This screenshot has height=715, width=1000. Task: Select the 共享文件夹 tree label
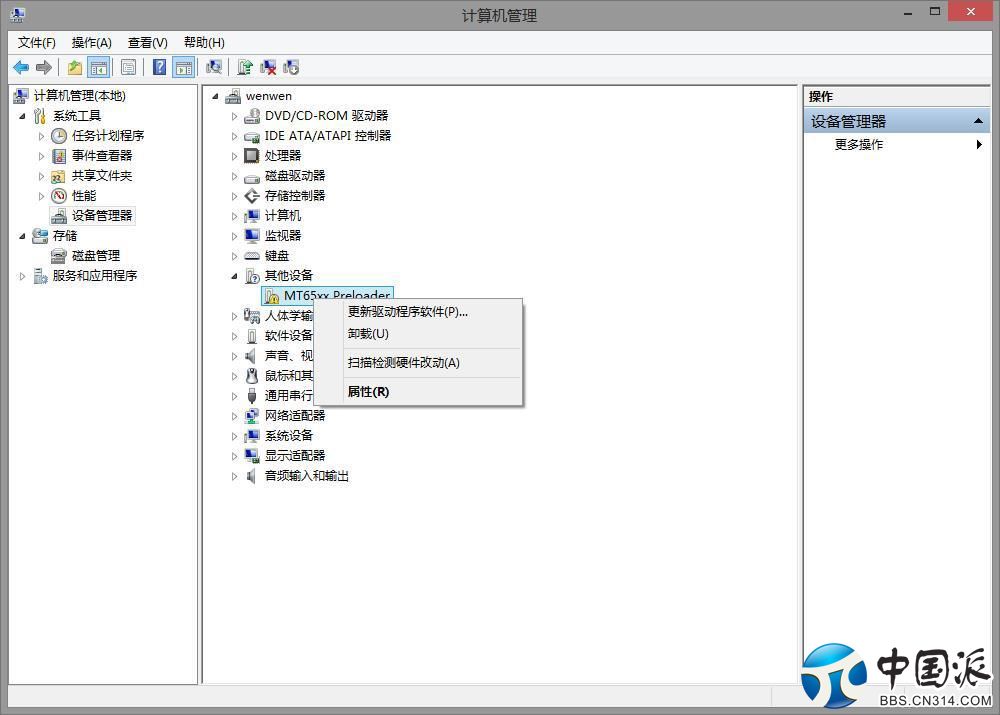pos(101,175)
